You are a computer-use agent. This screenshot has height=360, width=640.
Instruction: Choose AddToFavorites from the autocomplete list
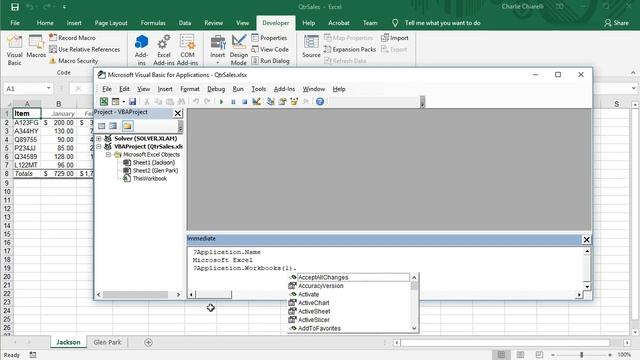pos(349,329)
